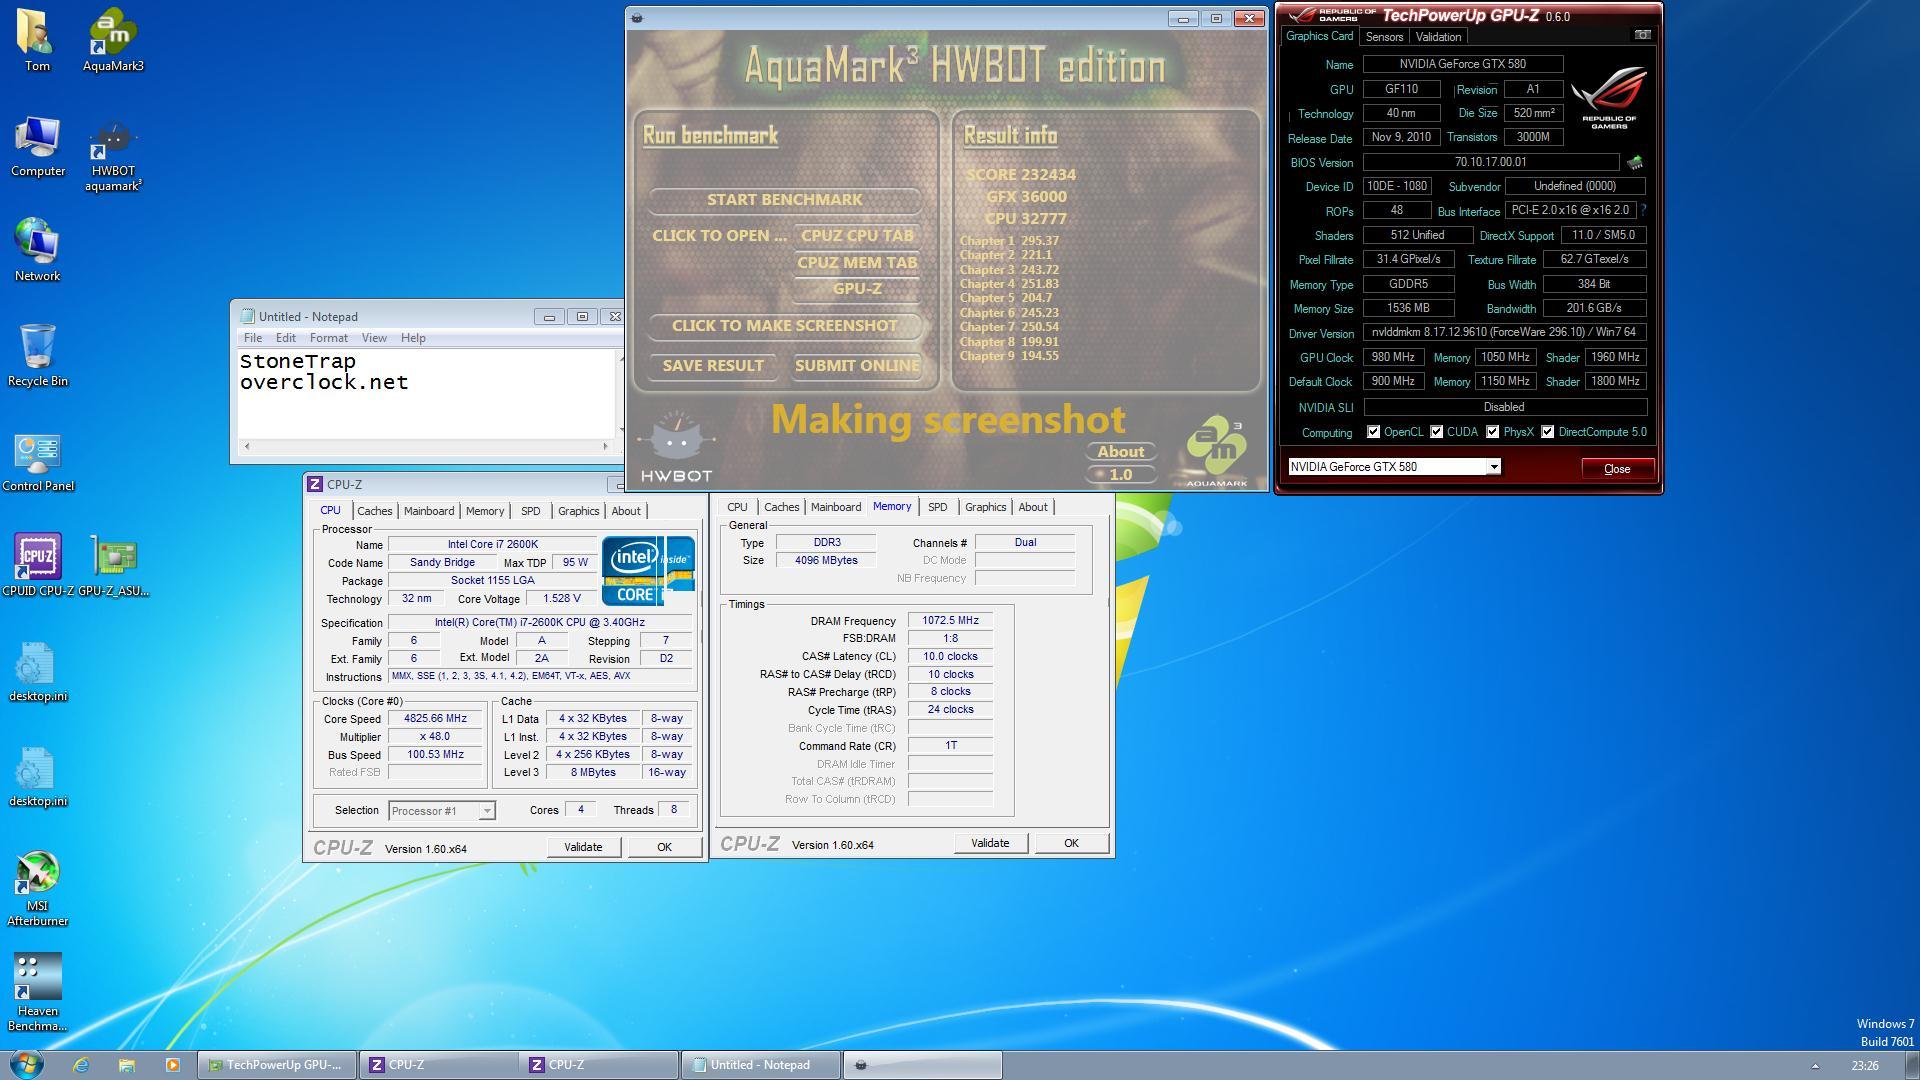Switch to the Validation tab in GPU-Z
Viewport: 1920px width, 1080px height.
(x=1438, y=37)
